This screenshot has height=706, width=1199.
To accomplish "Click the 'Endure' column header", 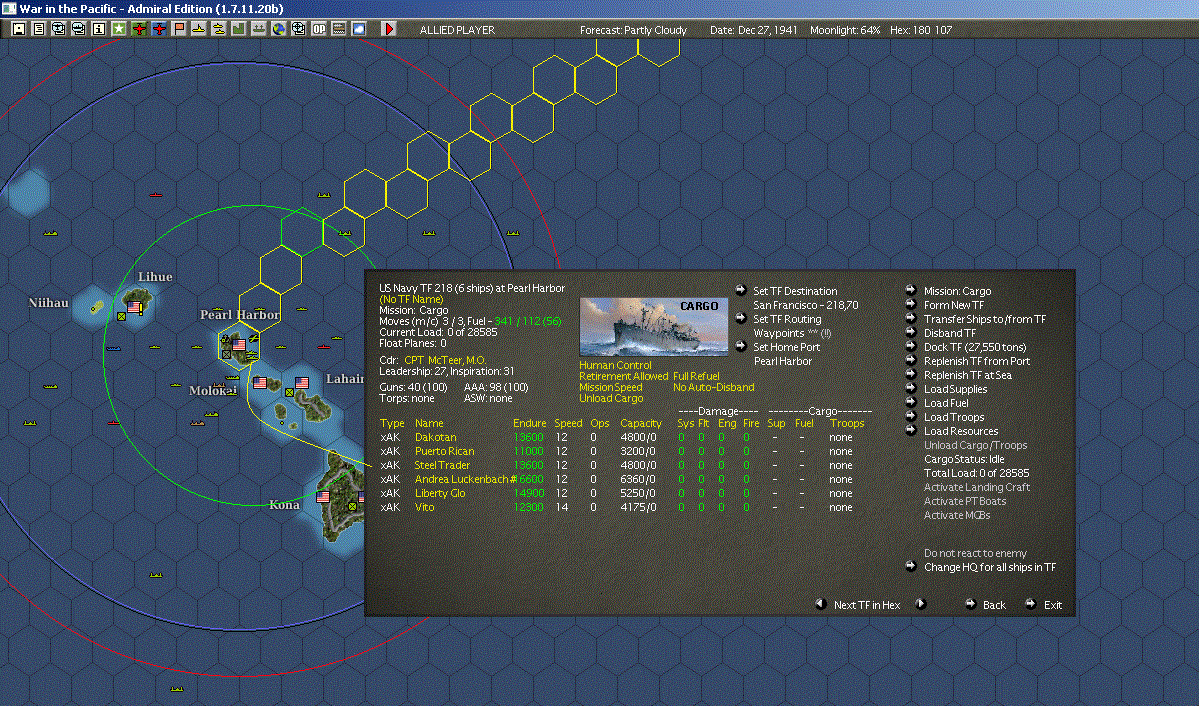I will pyautogui.click(x=529, y=423).
